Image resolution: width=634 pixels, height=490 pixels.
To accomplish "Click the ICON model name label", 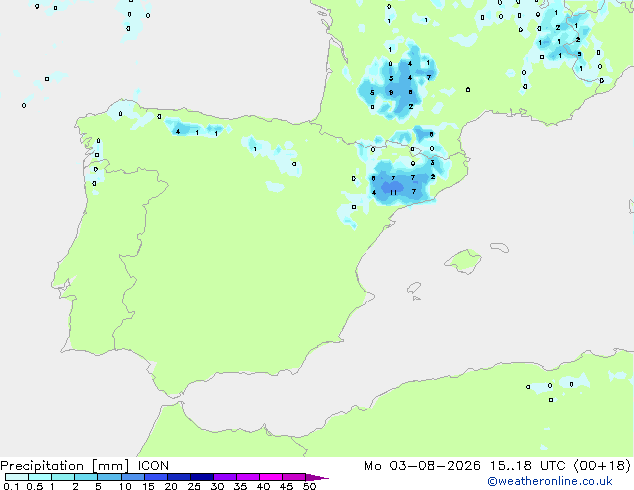I will [153, 466].
